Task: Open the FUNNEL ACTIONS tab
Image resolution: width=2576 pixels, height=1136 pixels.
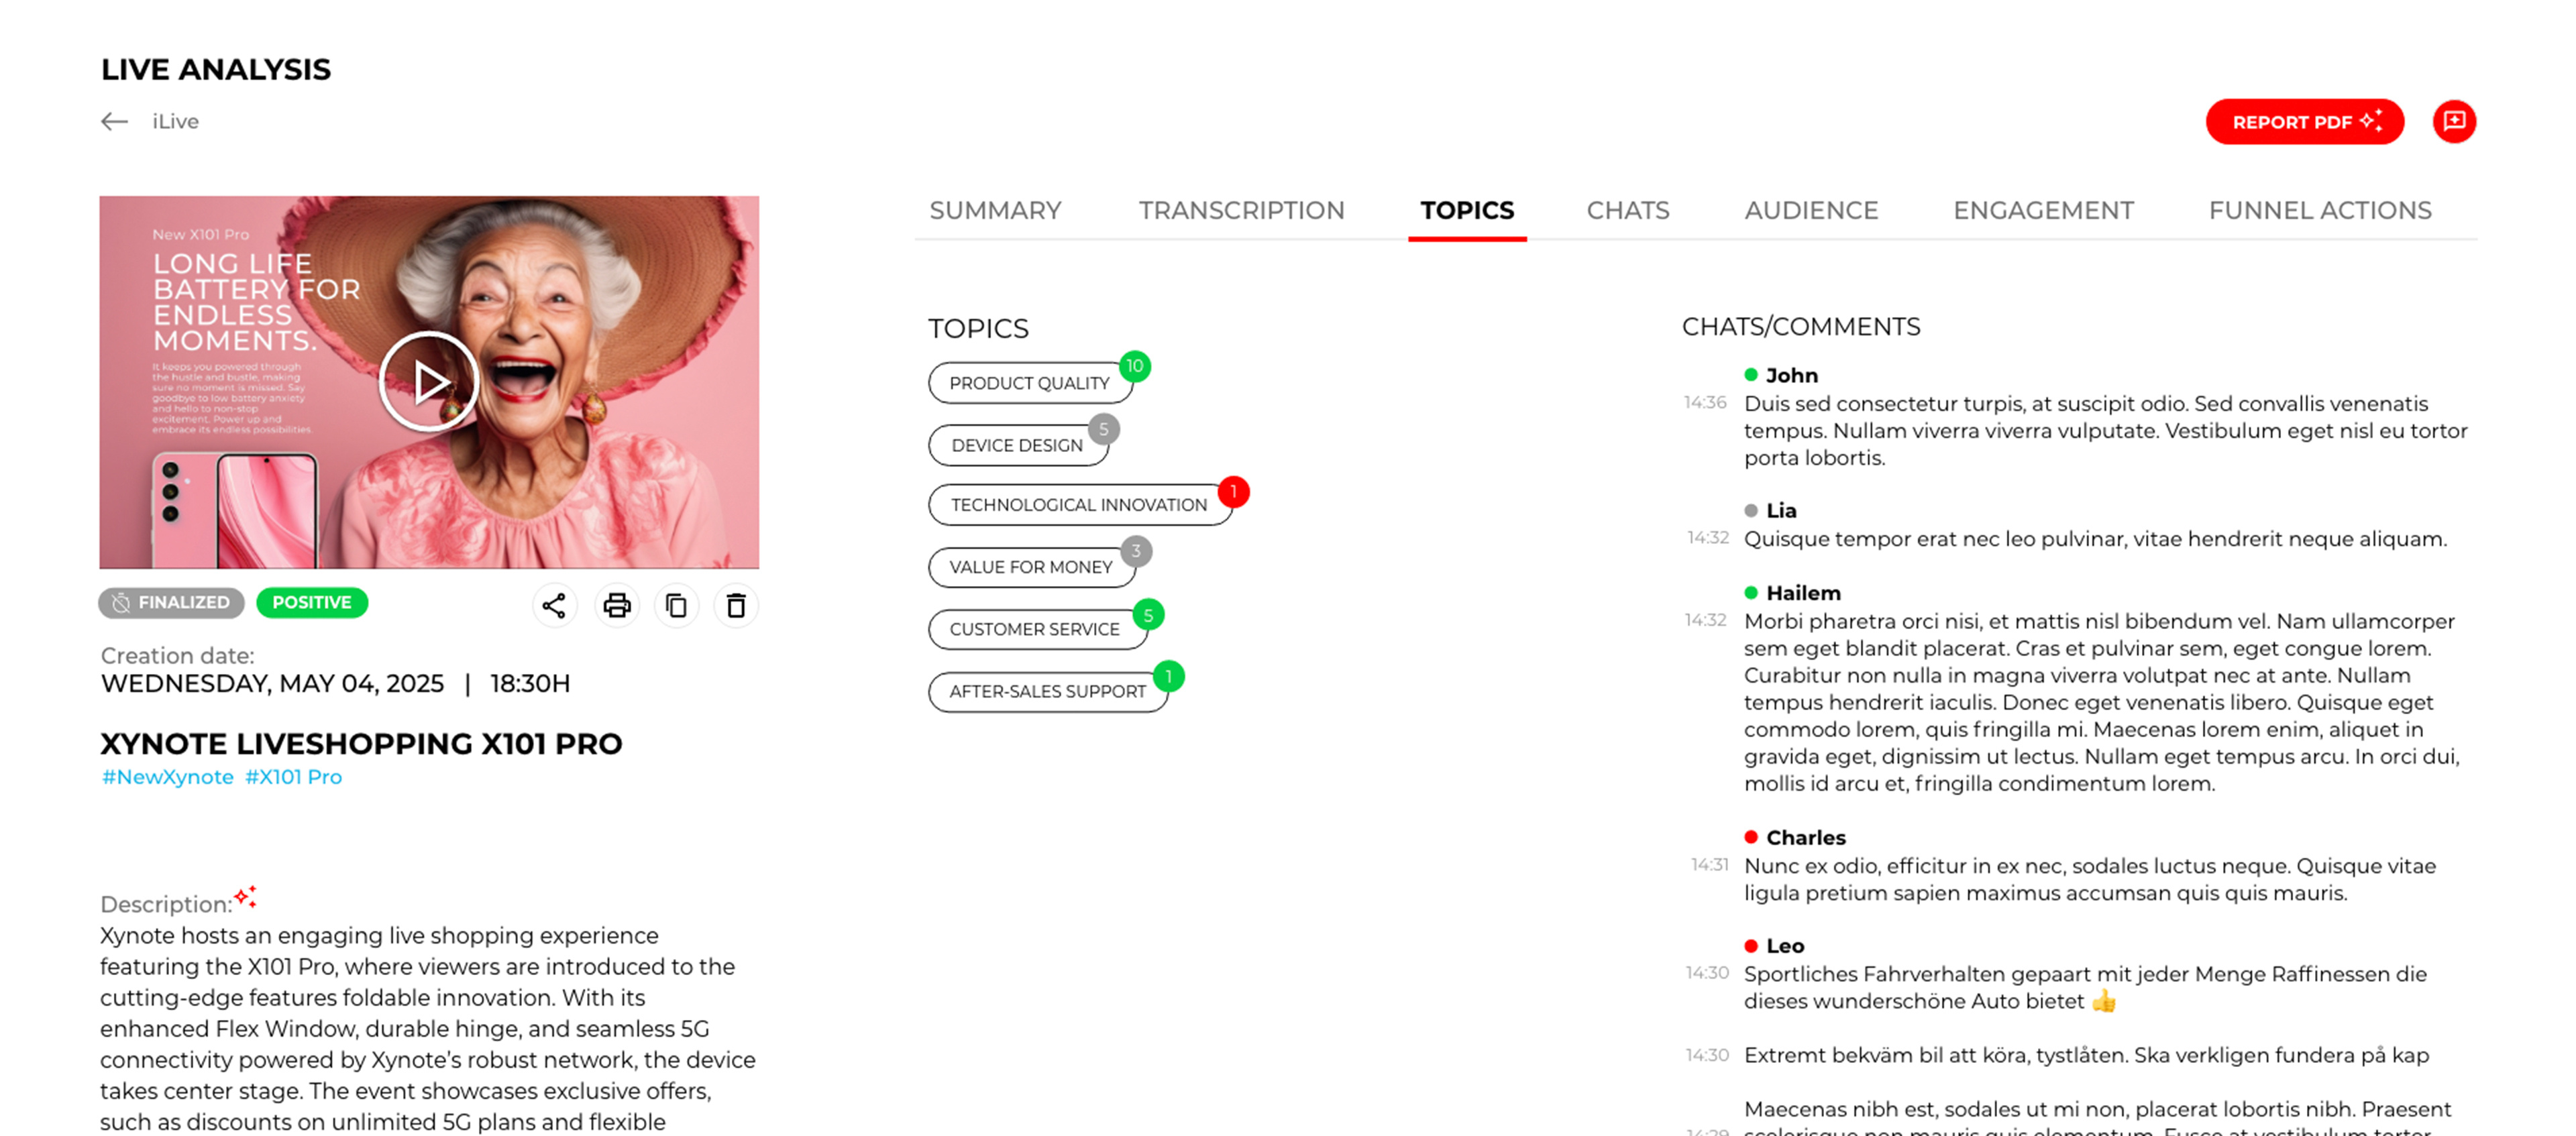Action: point(2320,210)
